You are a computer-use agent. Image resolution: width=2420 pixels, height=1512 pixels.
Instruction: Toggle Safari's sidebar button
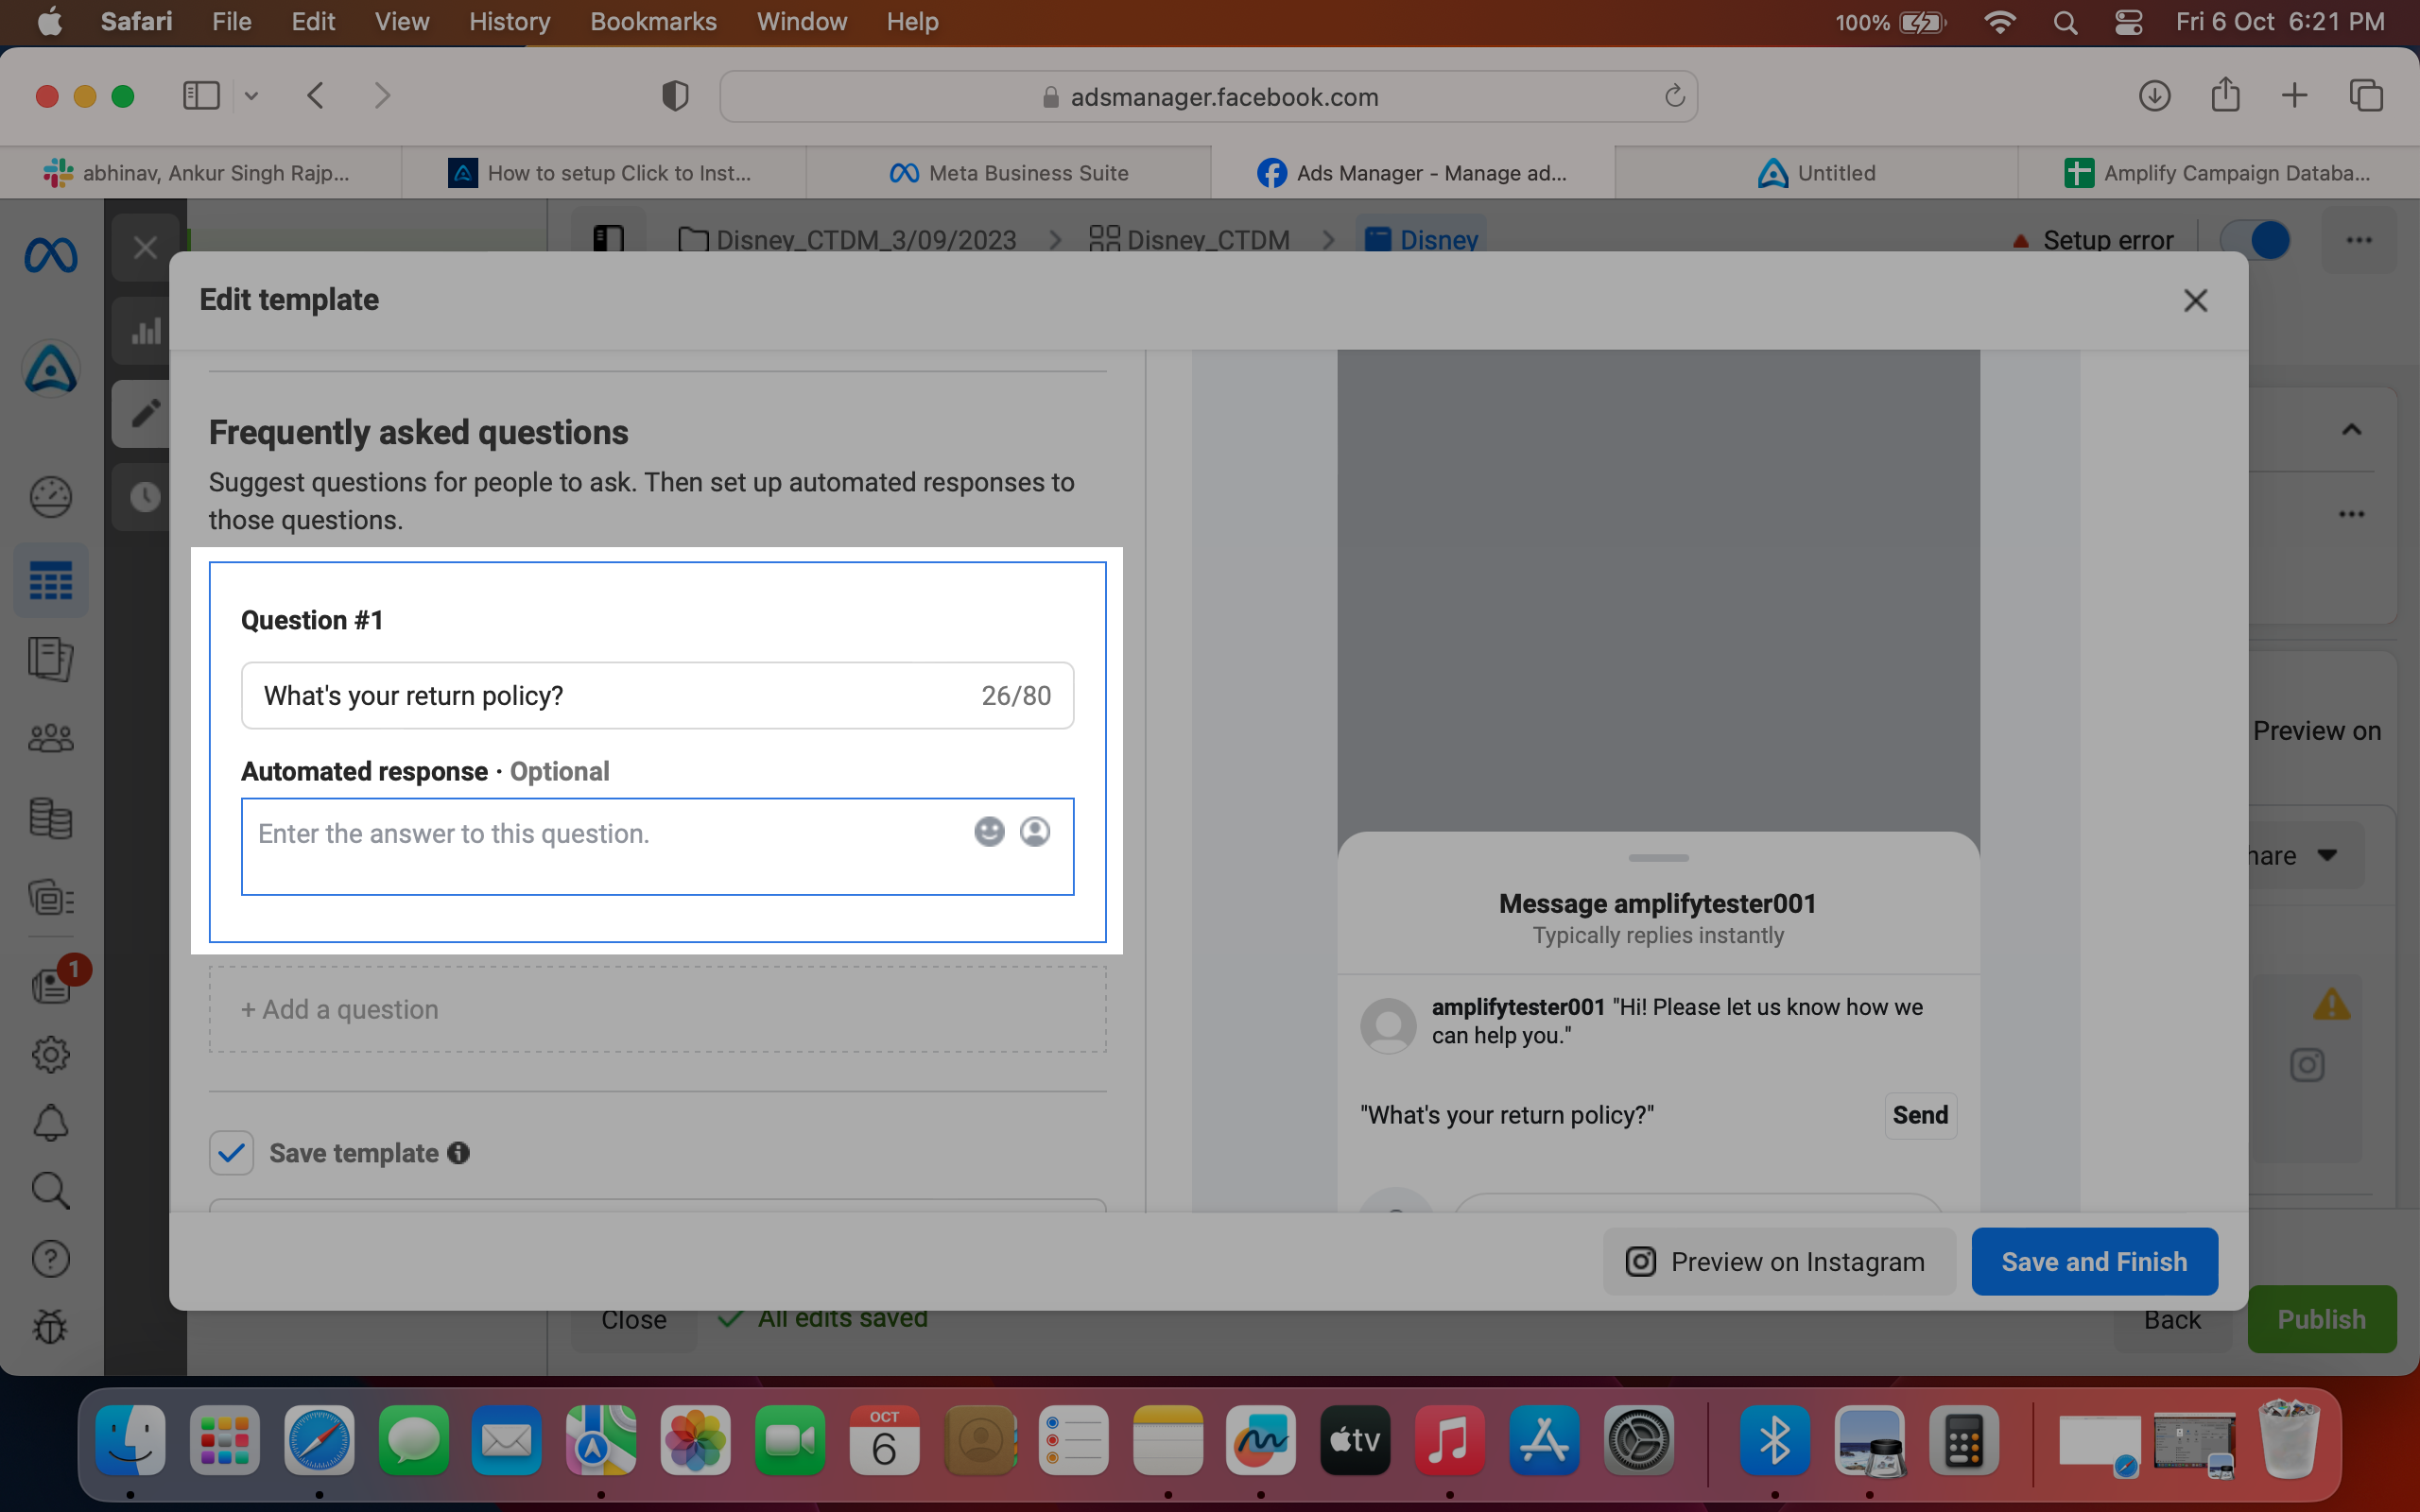pyautogui.click(x=201, y=96)
